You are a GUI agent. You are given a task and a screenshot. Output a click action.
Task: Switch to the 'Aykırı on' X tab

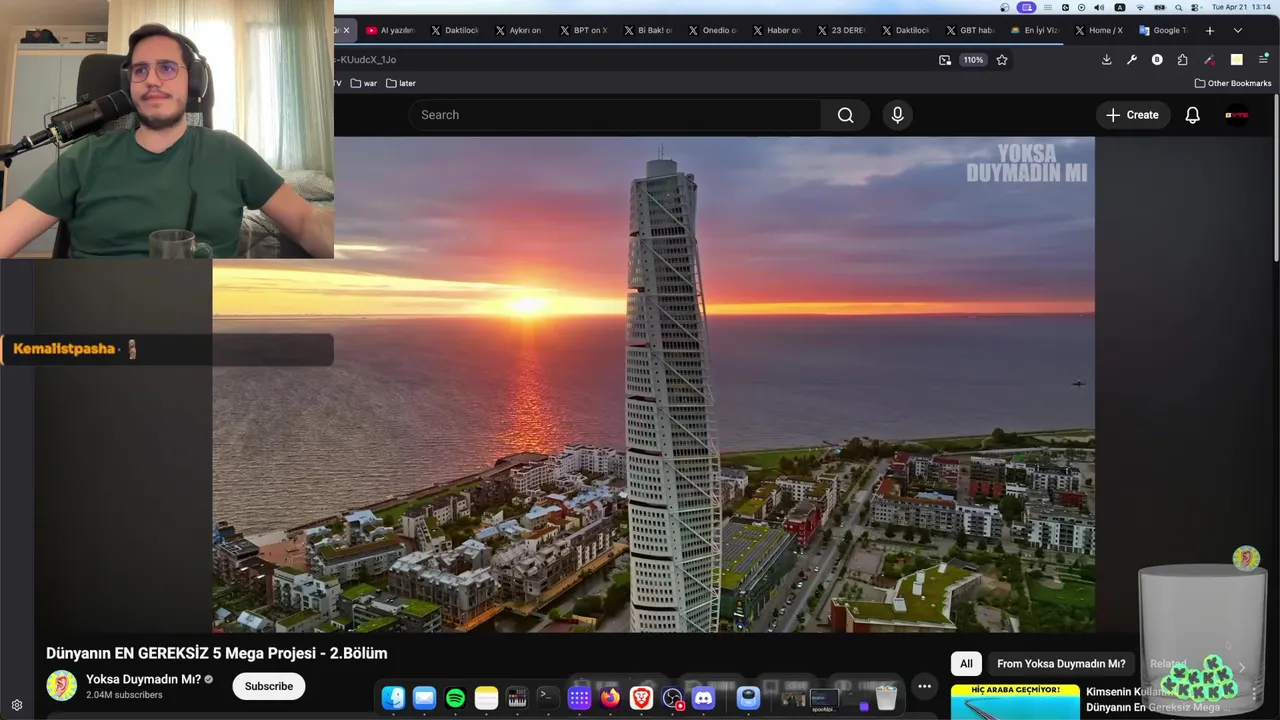click(x=518, y=30)
